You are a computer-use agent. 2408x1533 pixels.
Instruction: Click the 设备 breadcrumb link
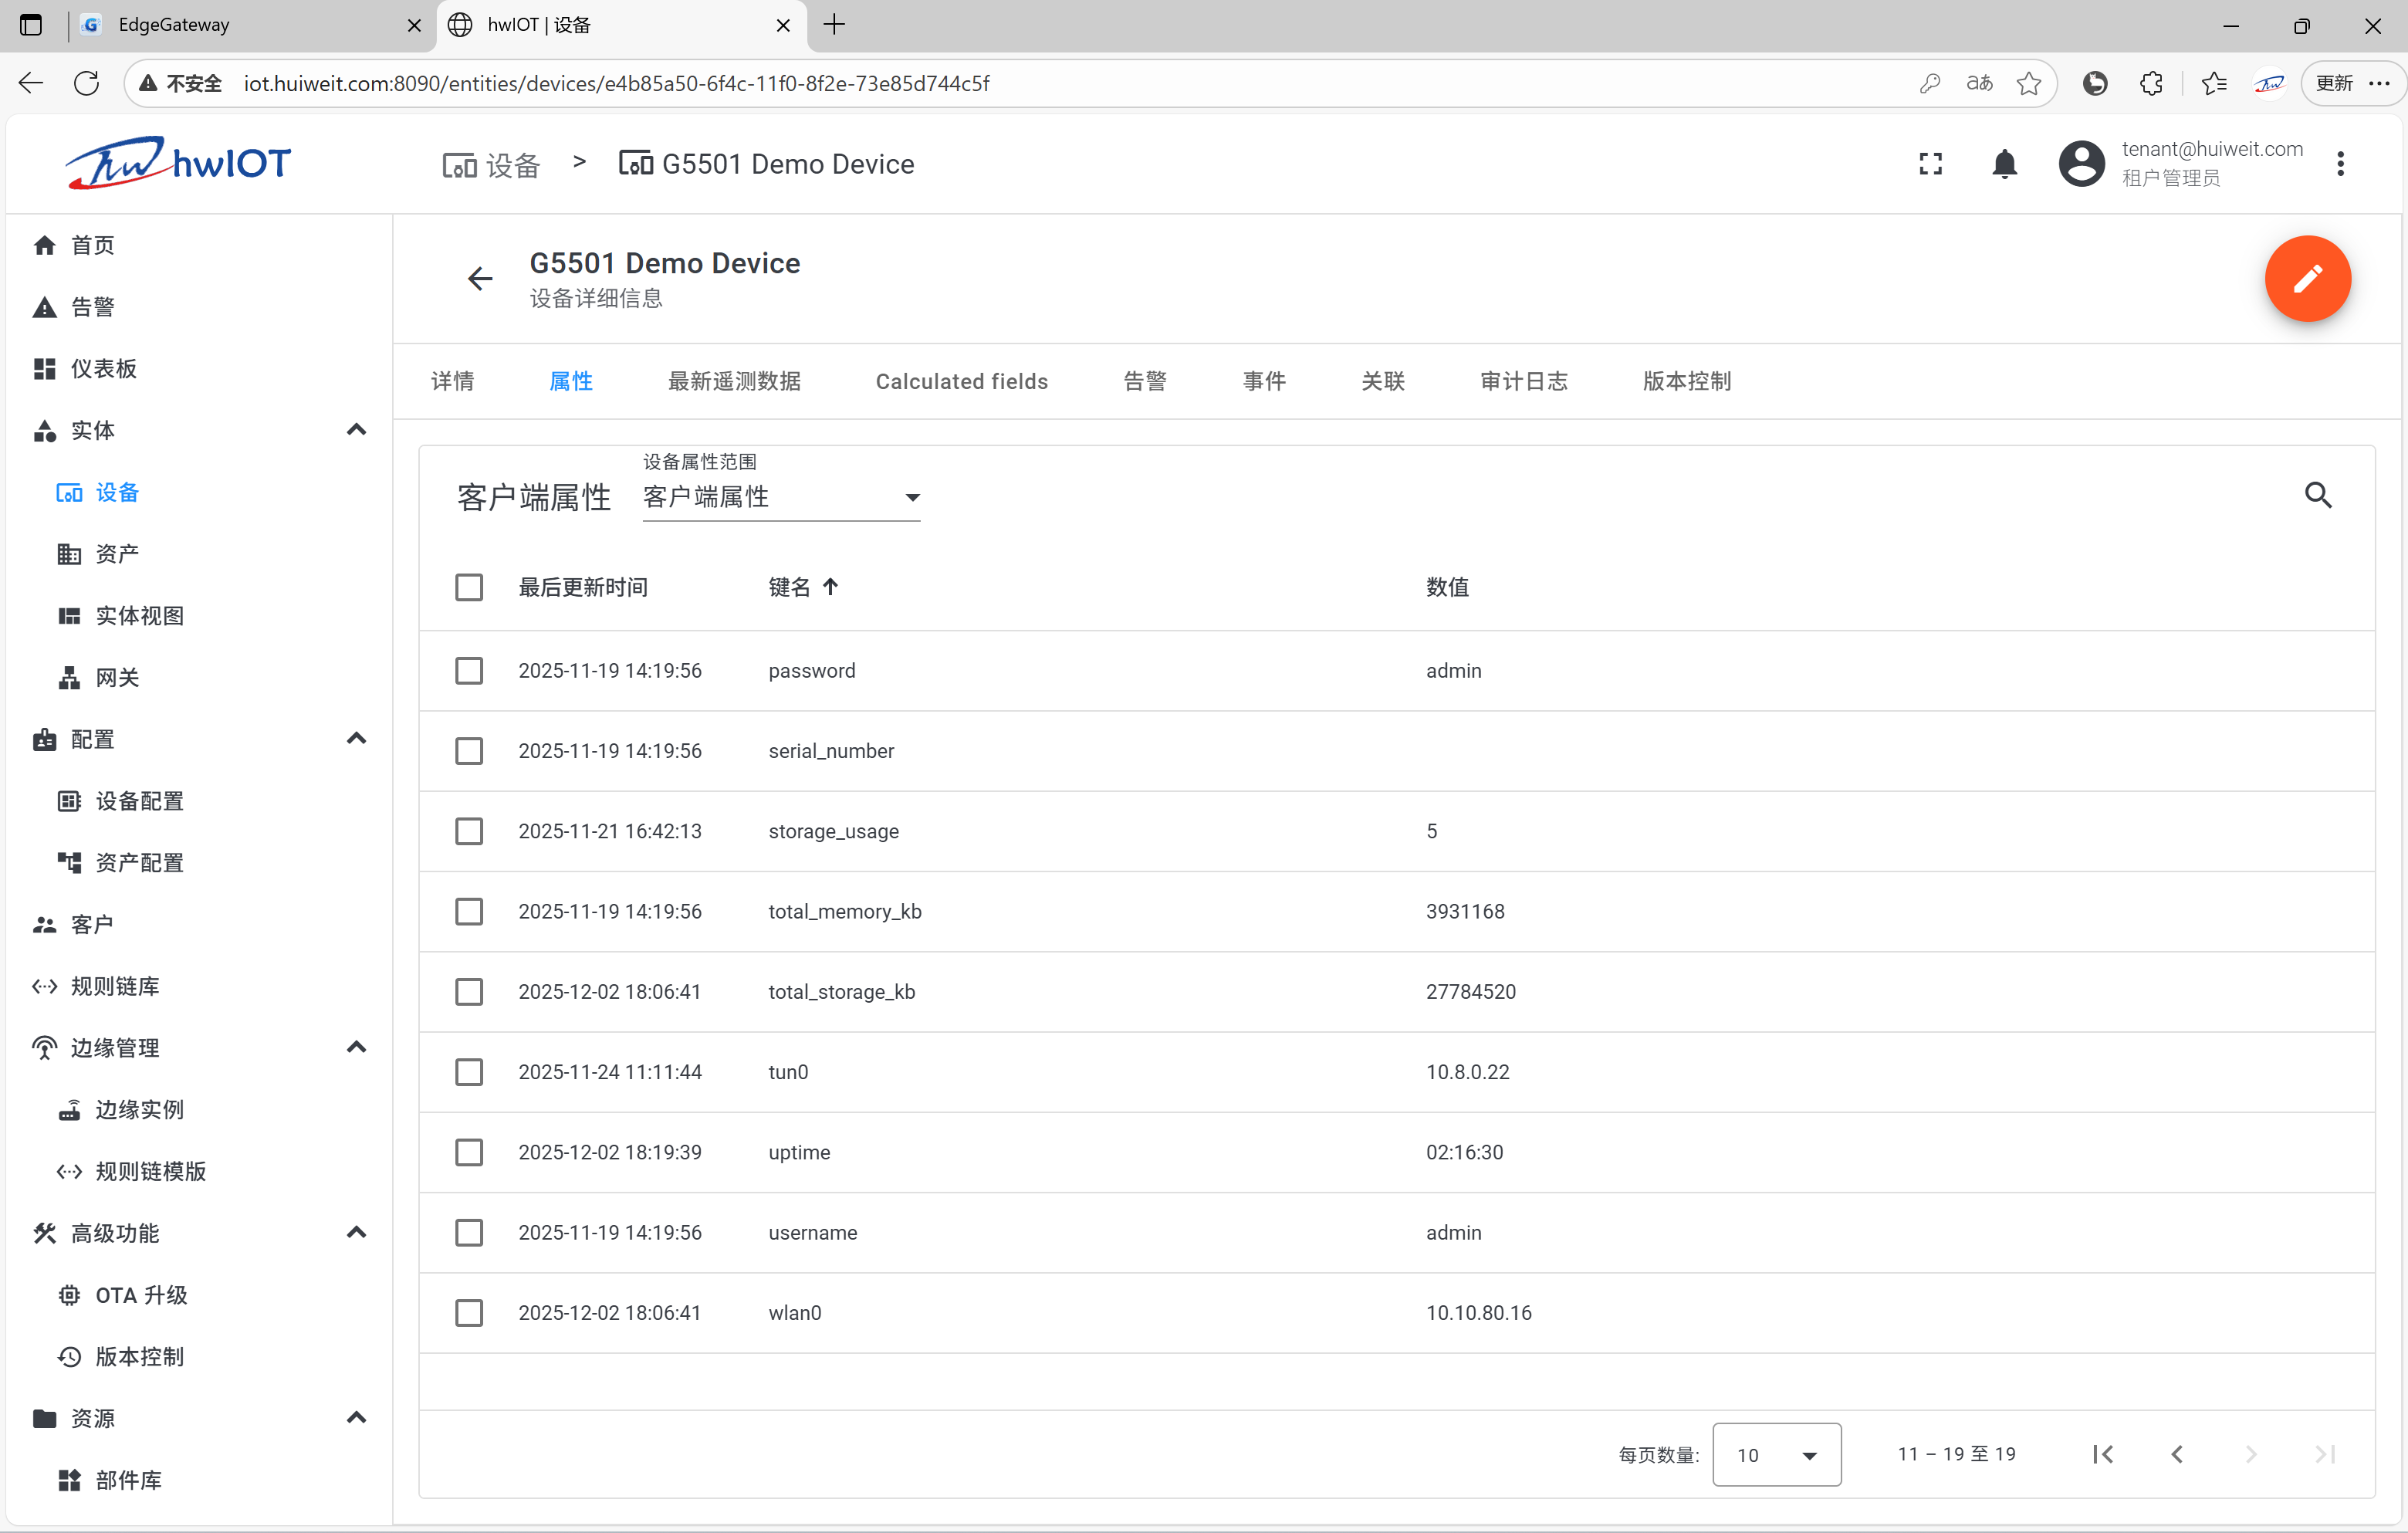click(x=491, y=164)
